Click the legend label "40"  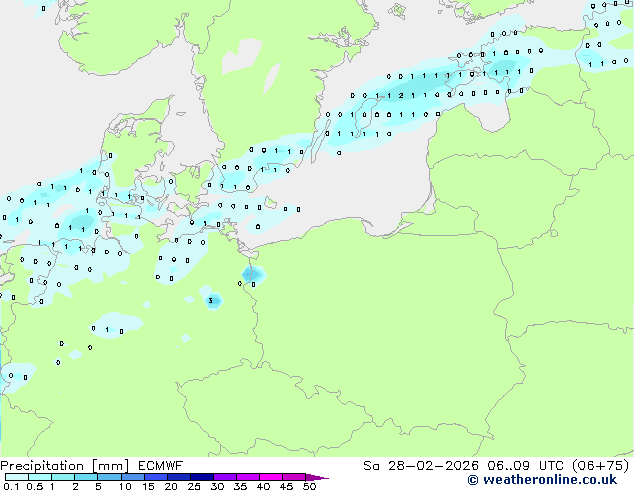point(263,486)
